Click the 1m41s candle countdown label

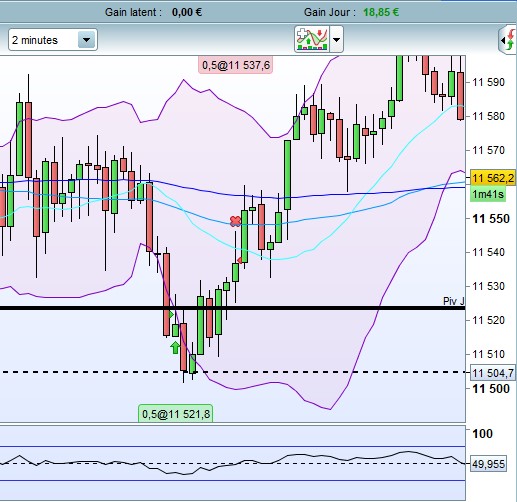tap(488, 194)
